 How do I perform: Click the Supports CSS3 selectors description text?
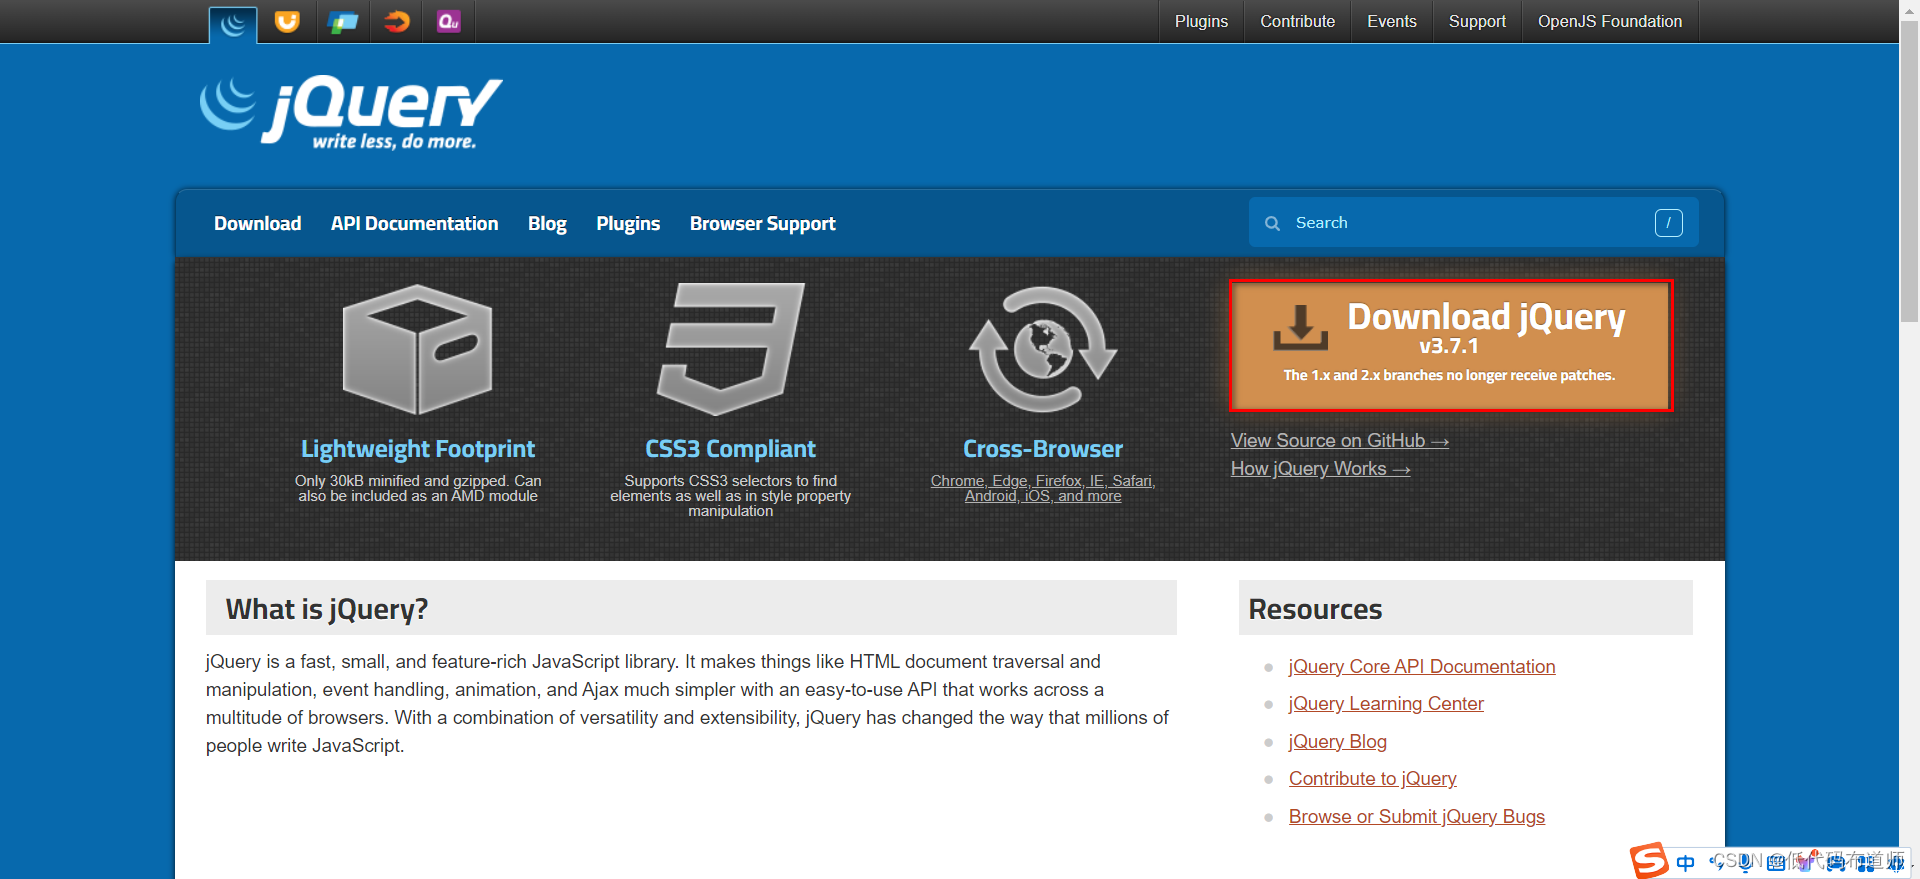730,496
